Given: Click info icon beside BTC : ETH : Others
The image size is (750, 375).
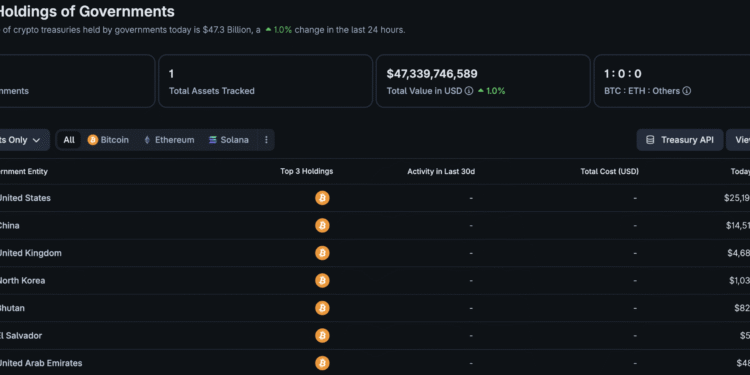Looking at the screenshot, I should (x=686, y=91).
